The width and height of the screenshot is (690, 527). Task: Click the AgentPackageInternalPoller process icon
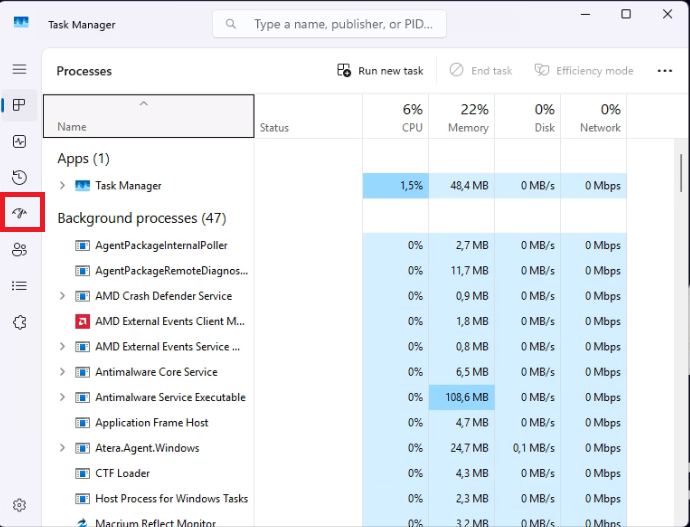(82, 245)
